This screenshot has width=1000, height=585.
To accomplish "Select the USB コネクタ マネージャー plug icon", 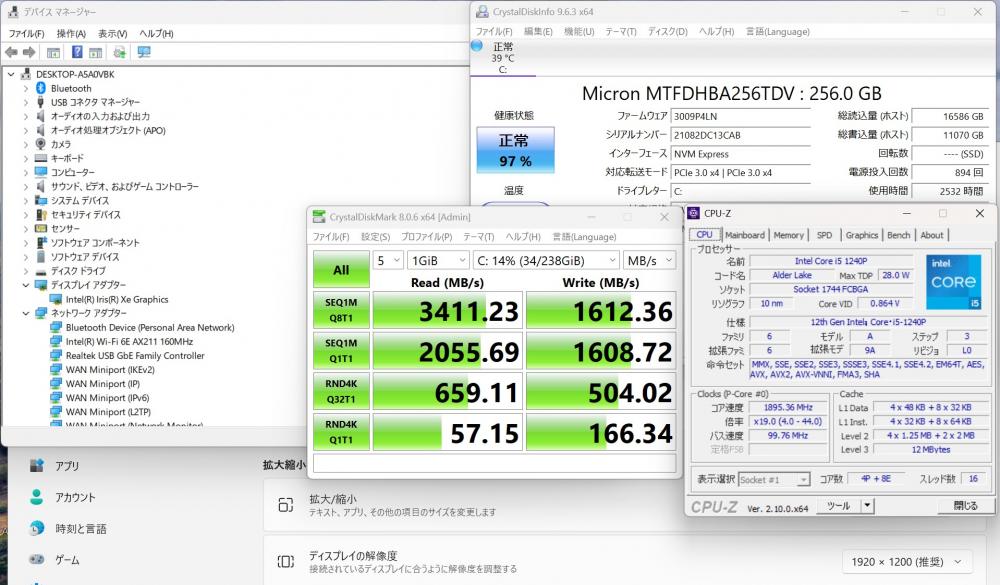I will 41,102.
